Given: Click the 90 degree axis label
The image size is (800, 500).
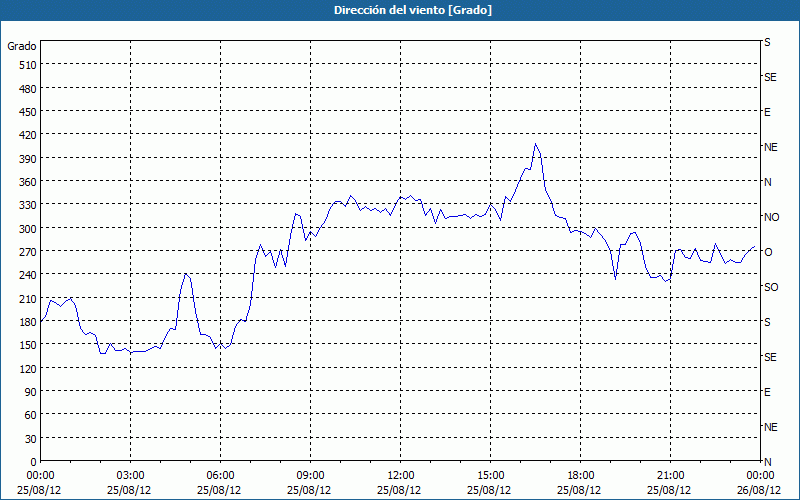Looking at the screenshot, I should pos(31,392).
